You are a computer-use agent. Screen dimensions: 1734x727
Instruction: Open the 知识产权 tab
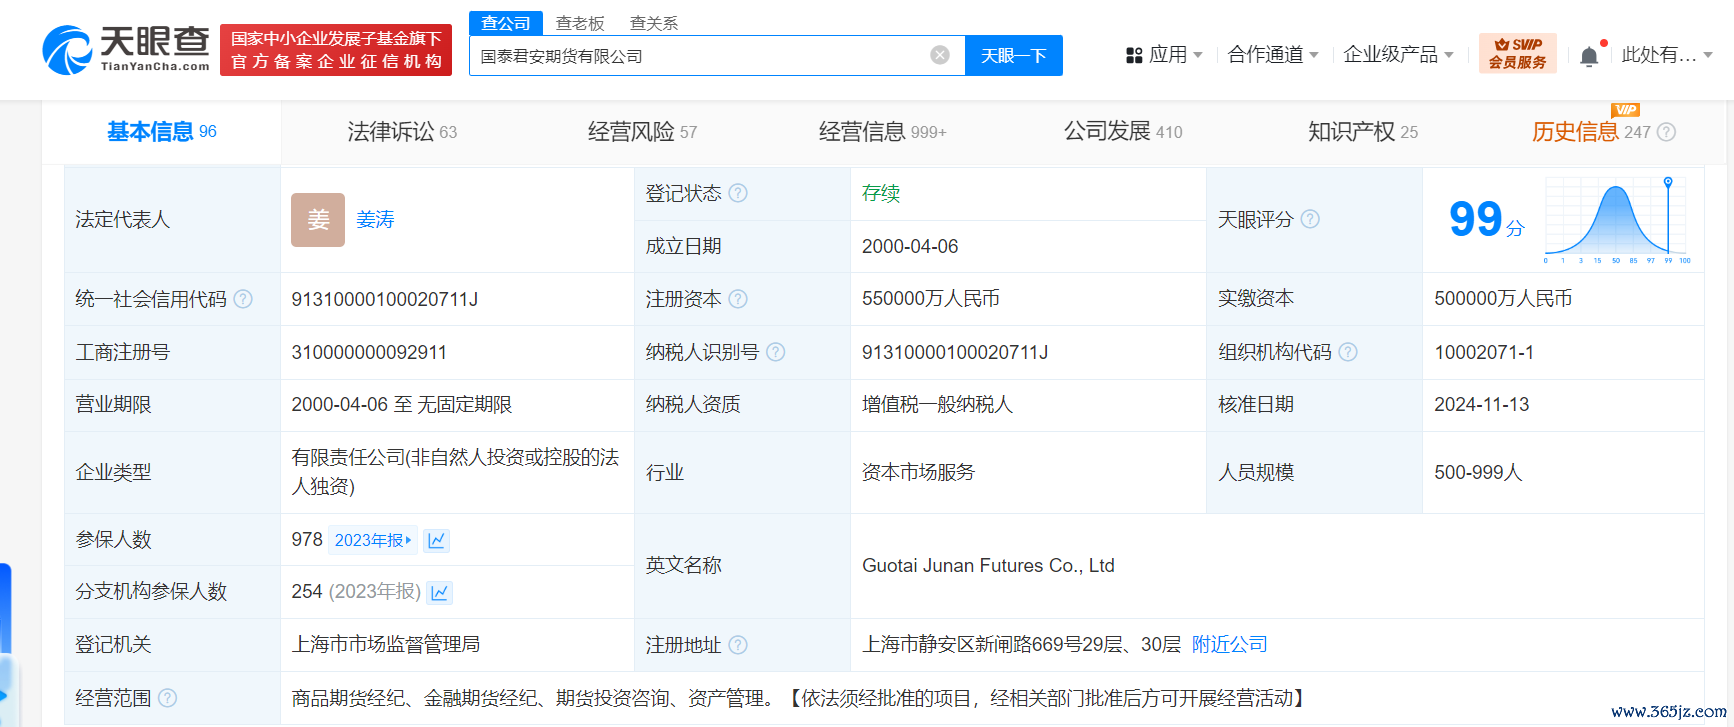tap(1363, 132)
